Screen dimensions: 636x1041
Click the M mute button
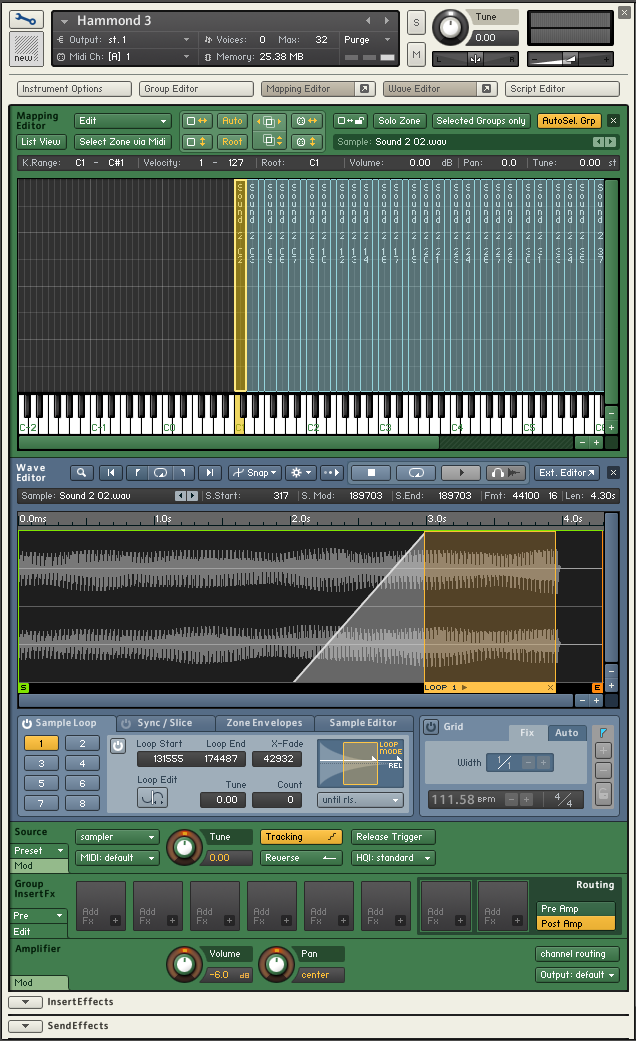point(416,54)
